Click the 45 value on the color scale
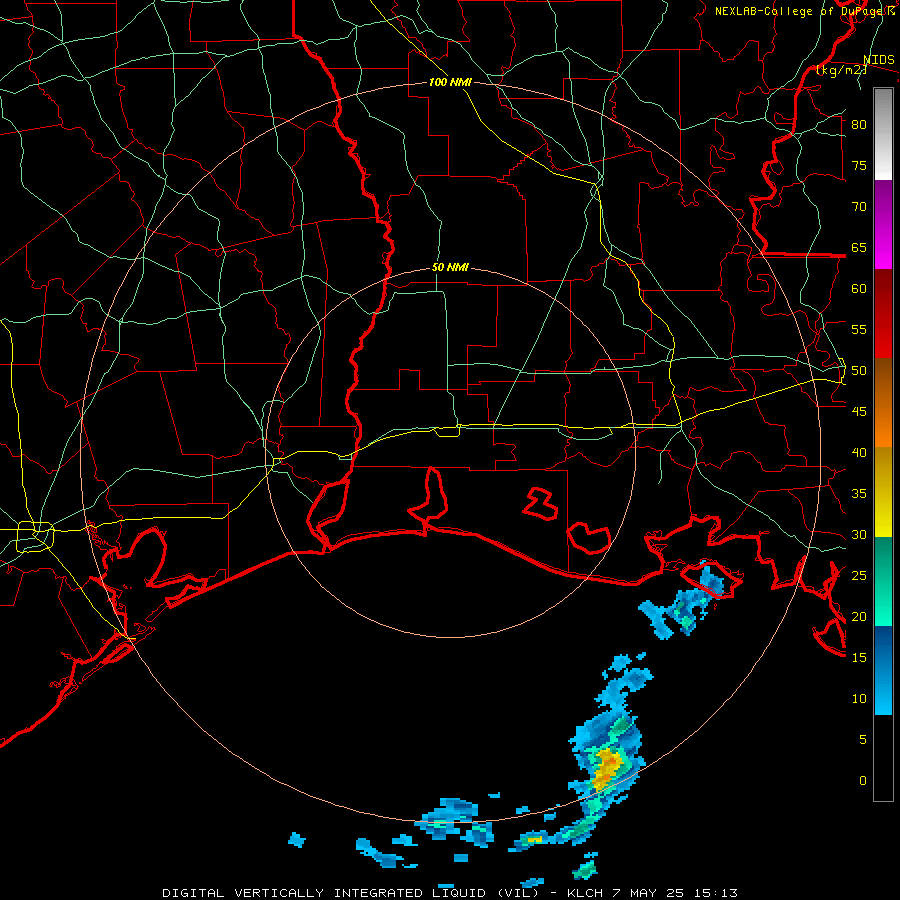The height and width of the screenshot is (900, 900). [x=859, y=412]
